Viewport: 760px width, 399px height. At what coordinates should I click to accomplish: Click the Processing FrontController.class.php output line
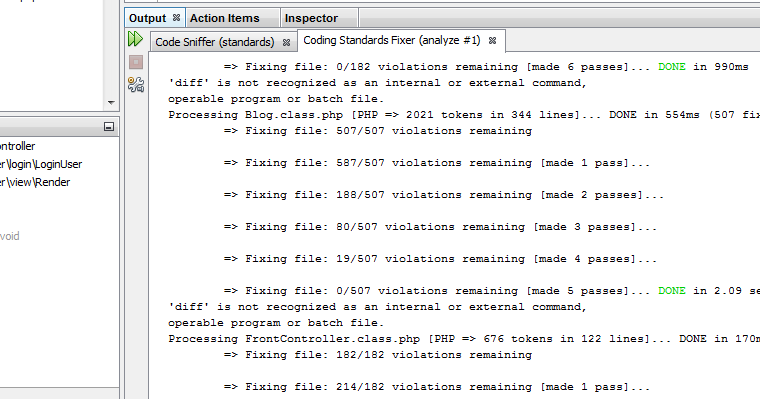coord(464,339)
